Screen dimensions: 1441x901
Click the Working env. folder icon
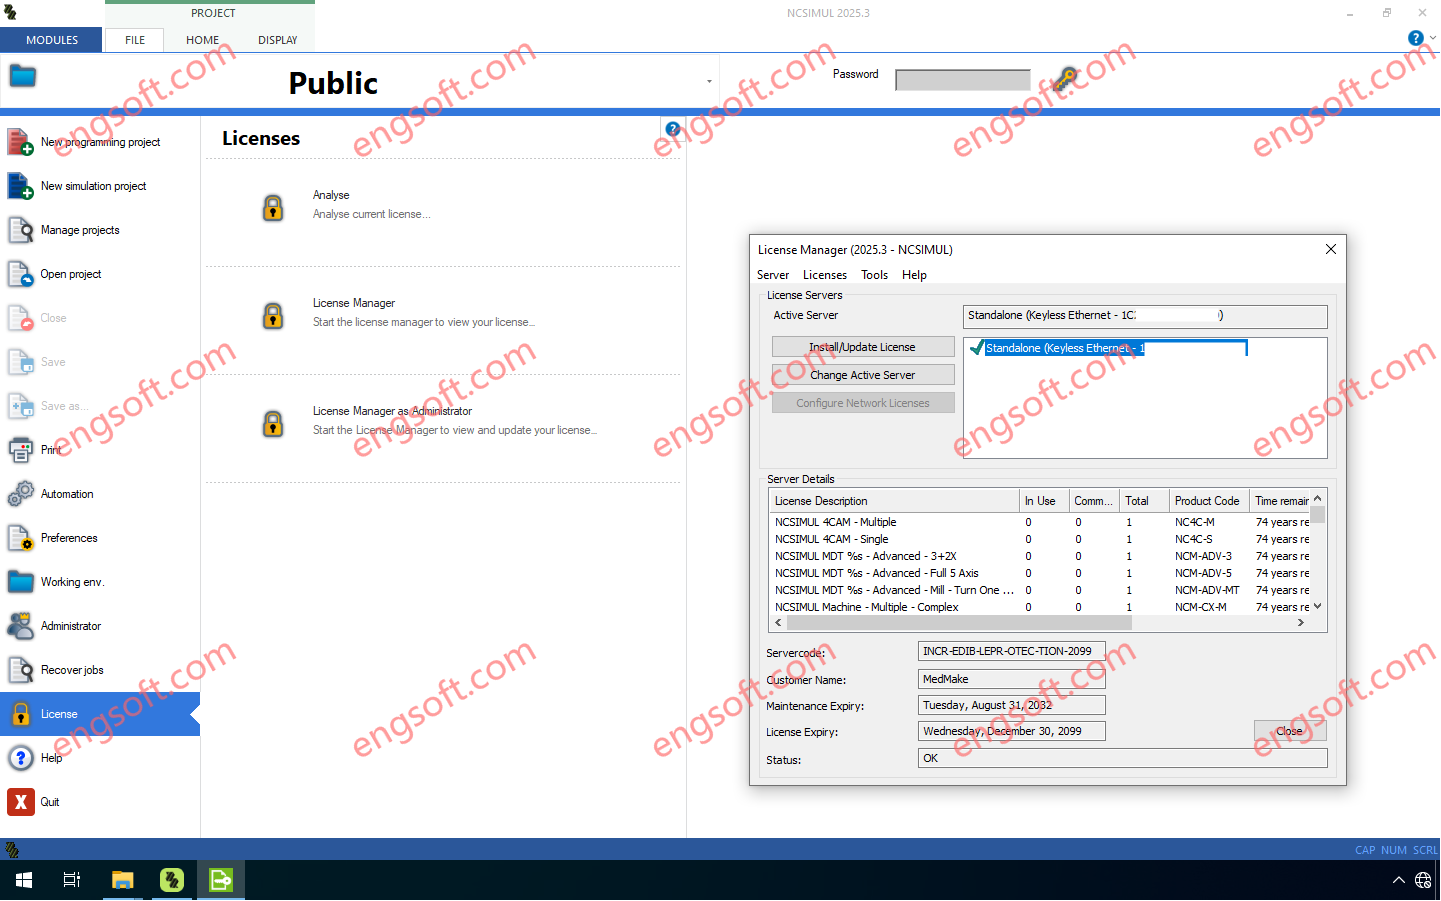coord(21,582)
